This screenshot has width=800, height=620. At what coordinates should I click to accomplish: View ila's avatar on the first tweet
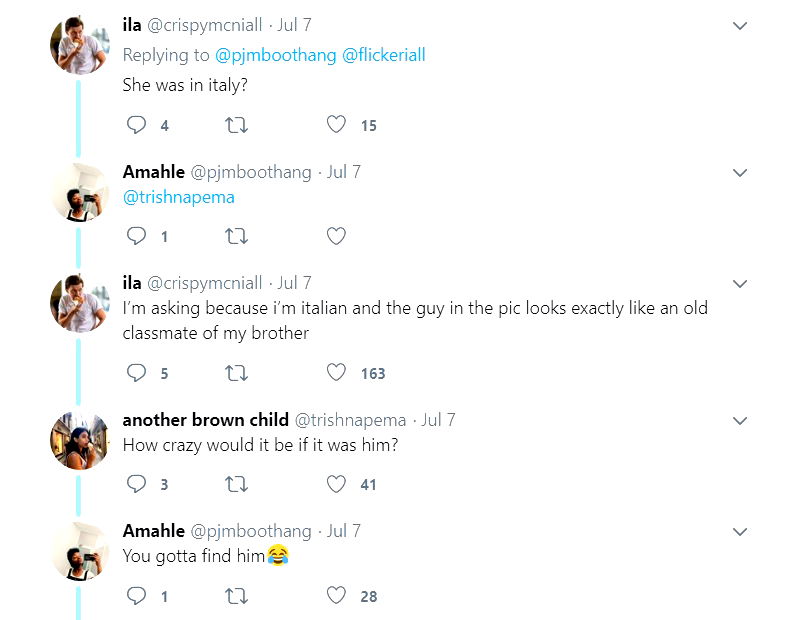point(79,45)
